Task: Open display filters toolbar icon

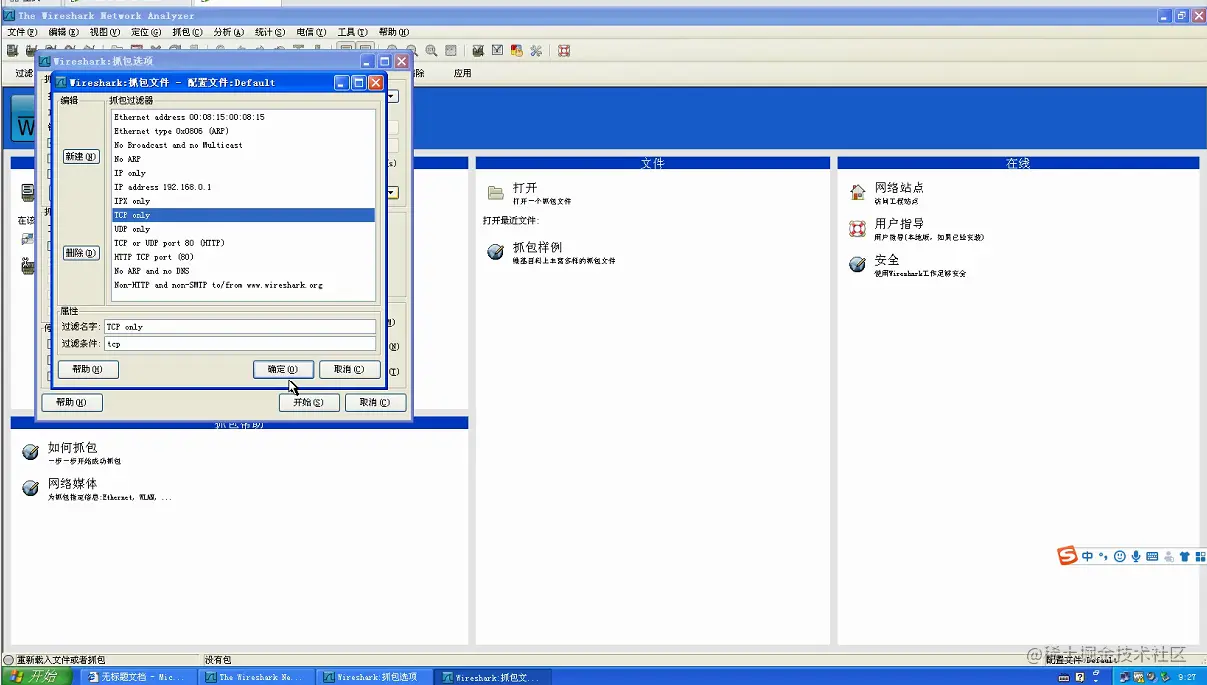Action: click(497, 50)
